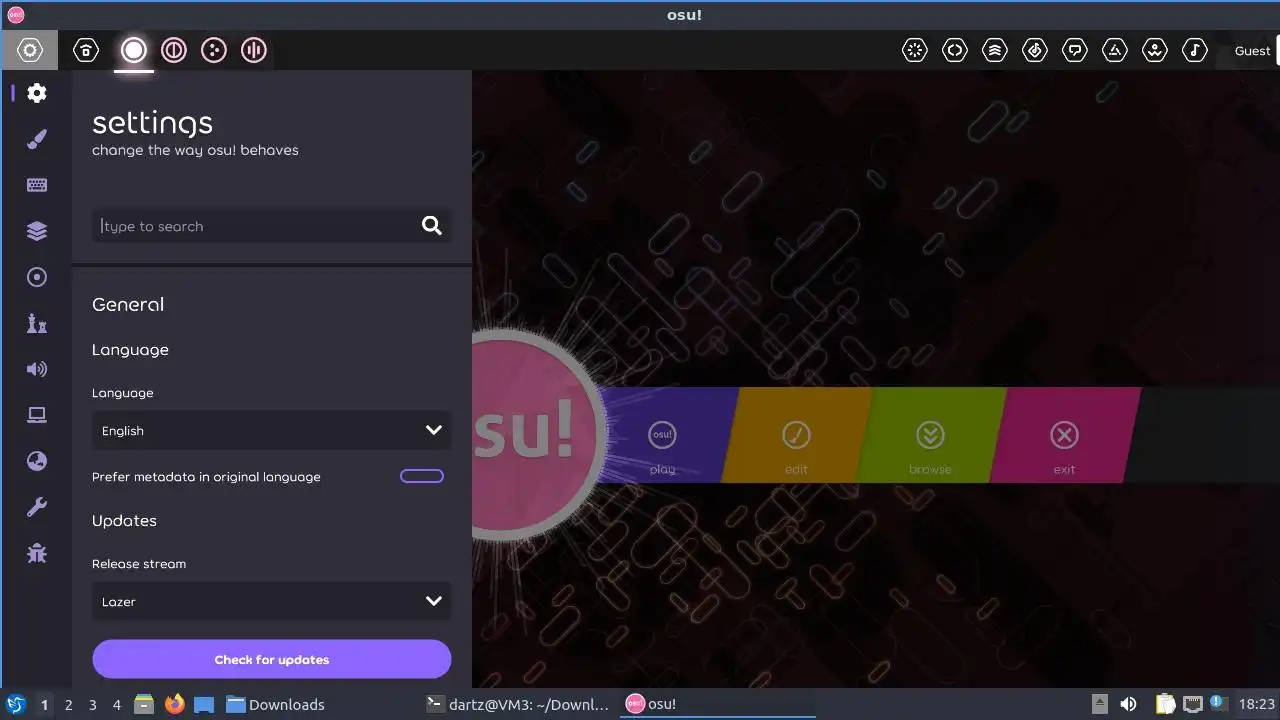1280x720 pixels.
Task: Open the system start menu icon
Action: (x=16, y=704)
